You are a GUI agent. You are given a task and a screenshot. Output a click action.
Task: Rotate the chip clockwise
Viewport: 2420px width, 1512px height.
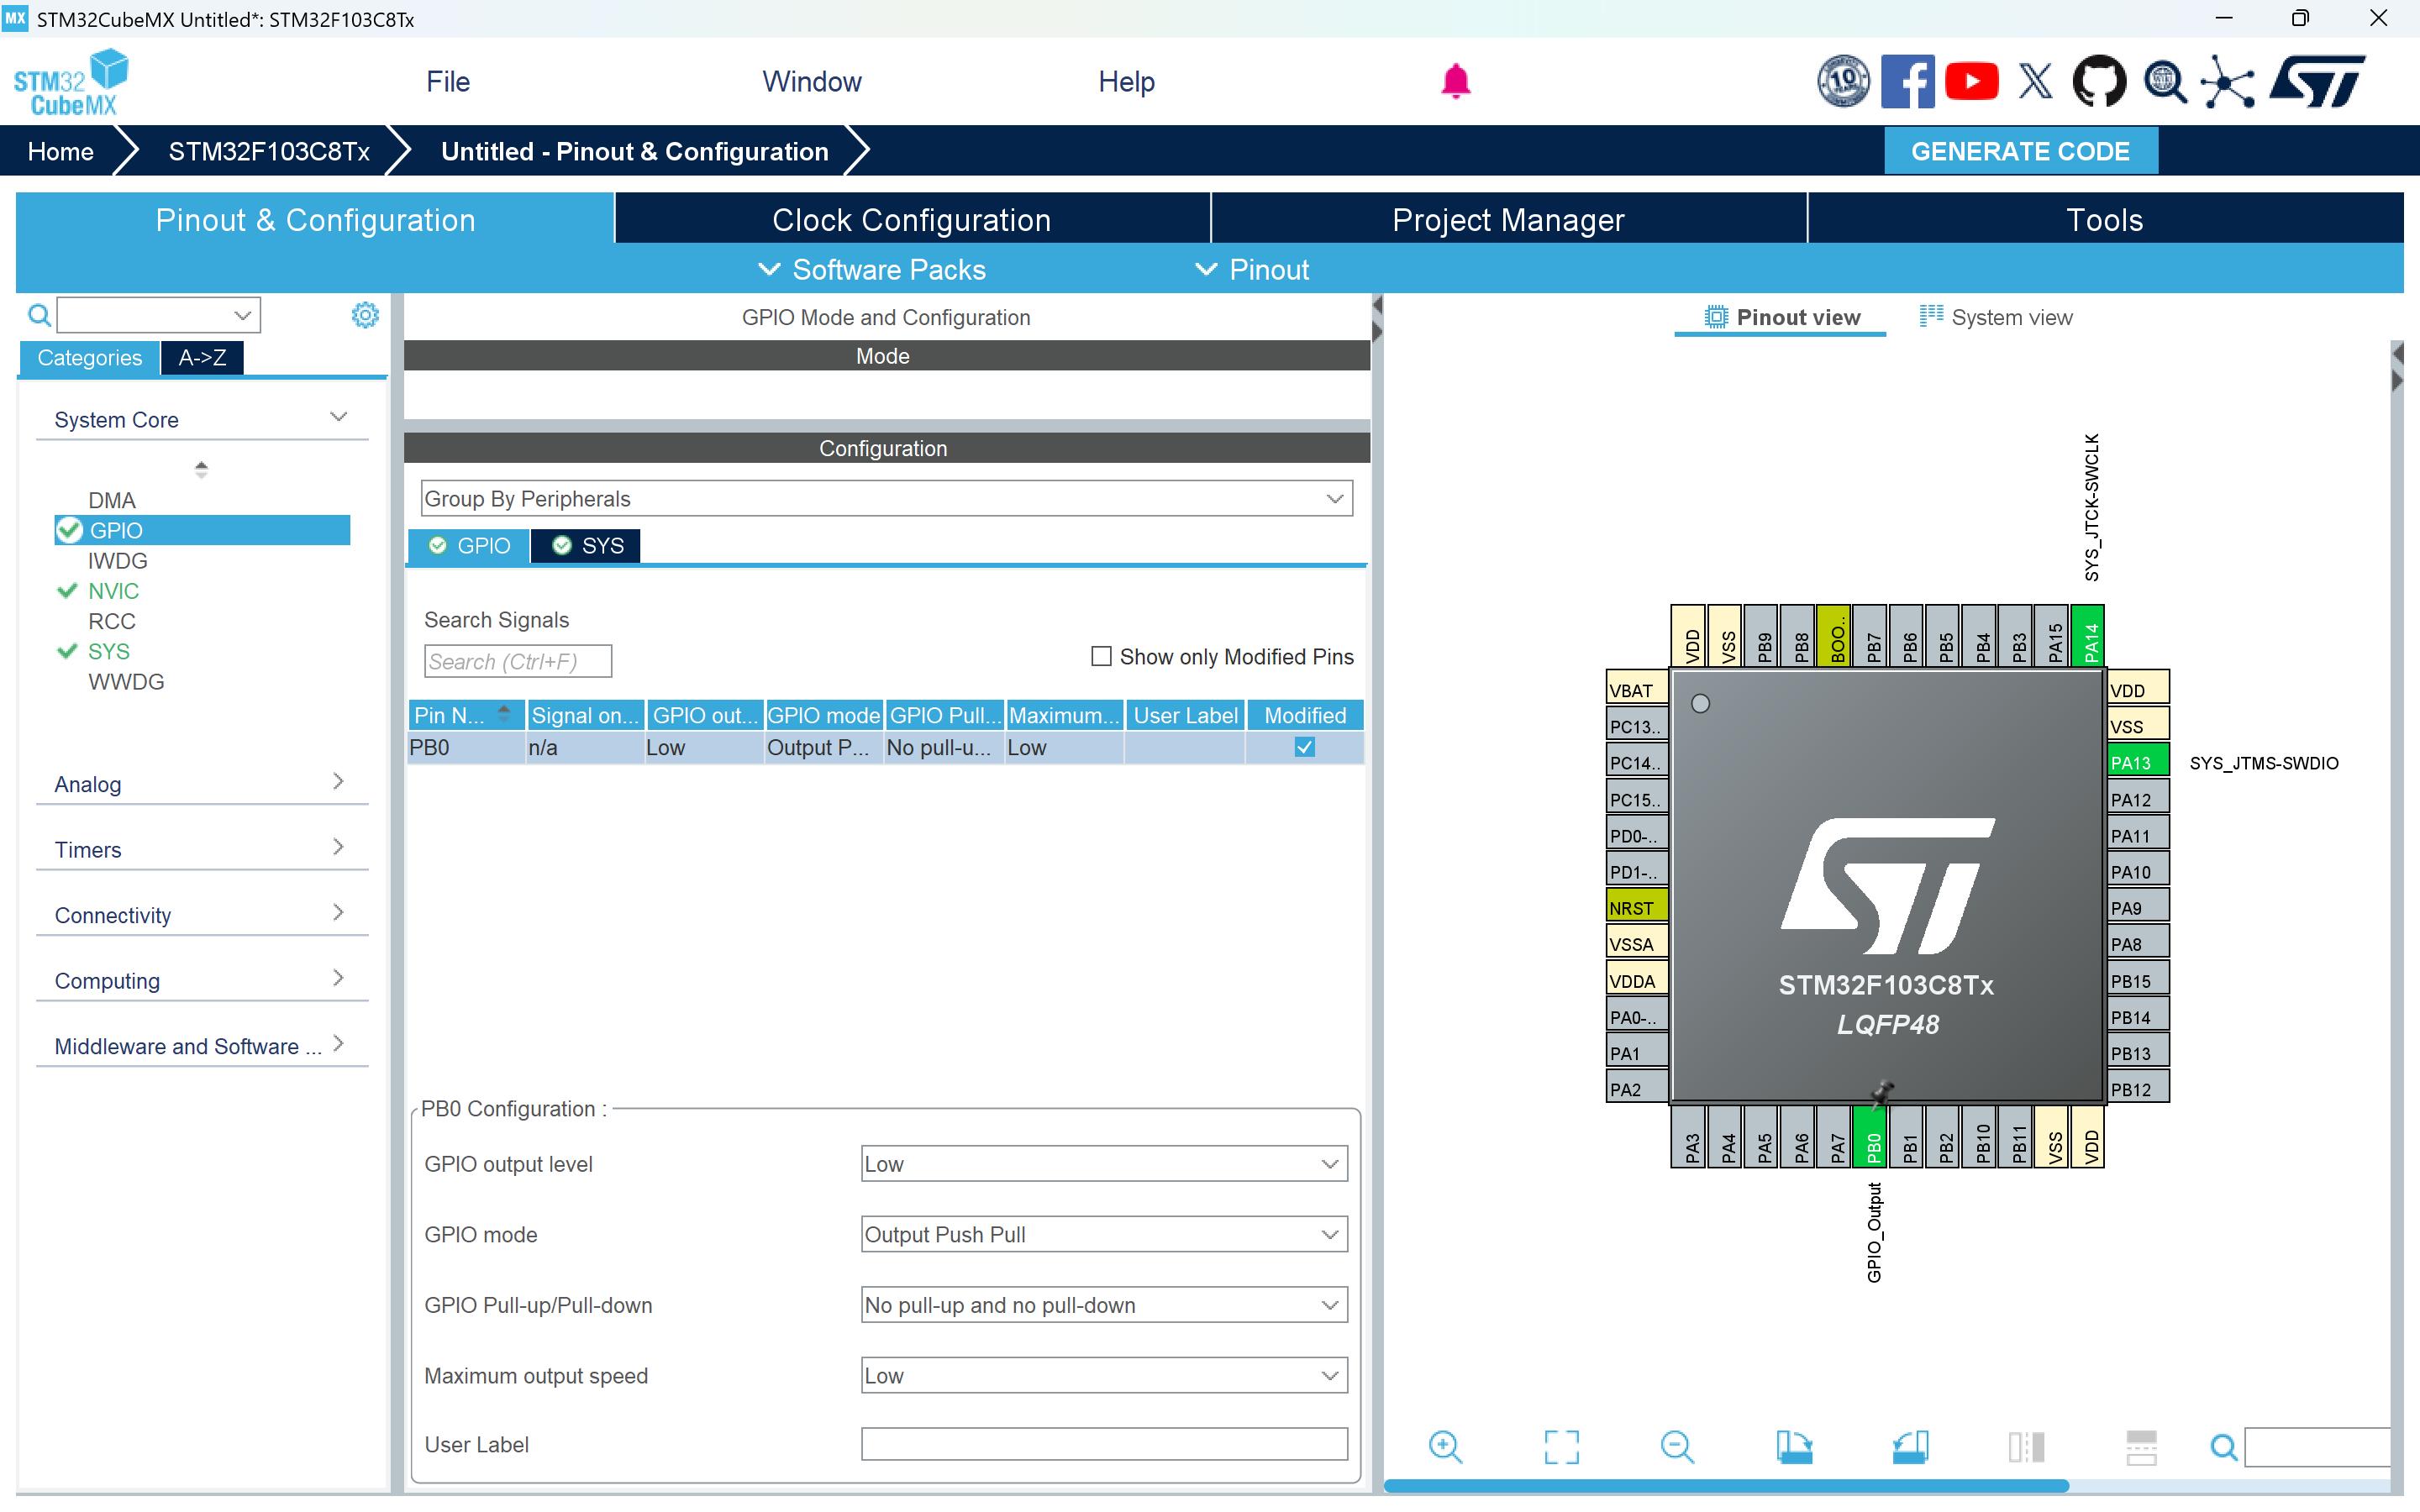1793,1446
